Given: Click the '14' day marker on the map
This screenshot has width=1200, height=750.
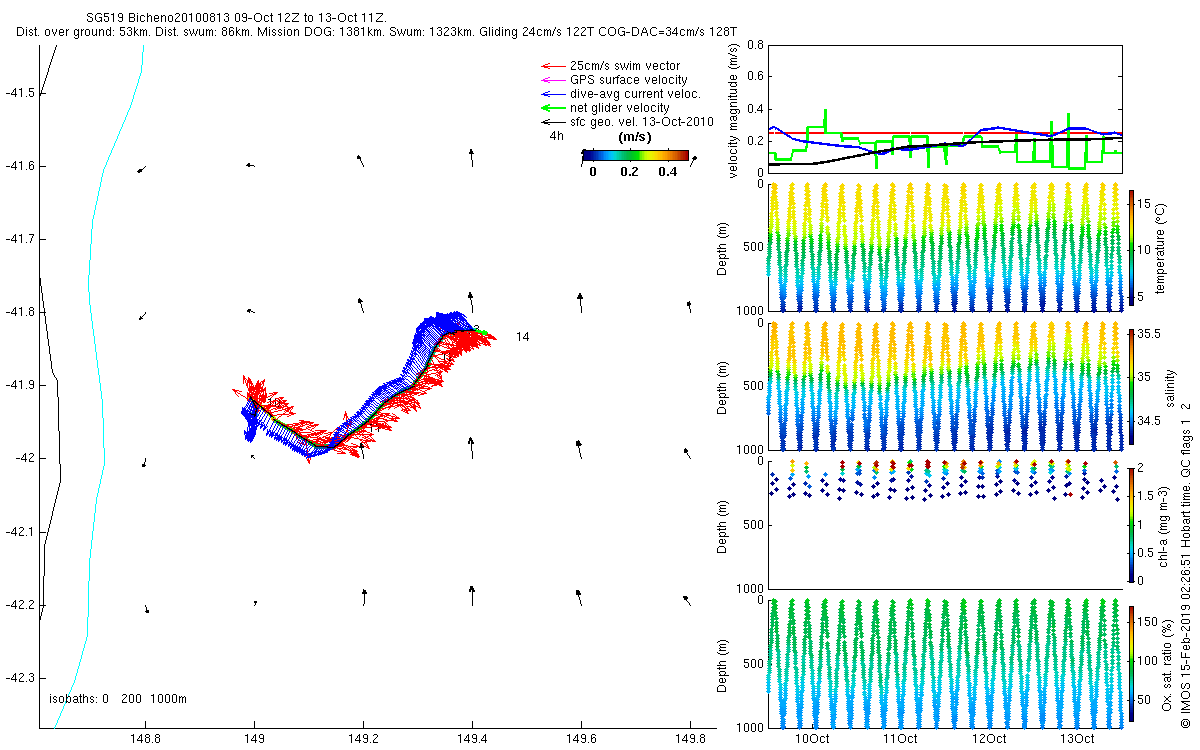Looking at the screenshot, I should pyautogui.click(x=522, y=337).
